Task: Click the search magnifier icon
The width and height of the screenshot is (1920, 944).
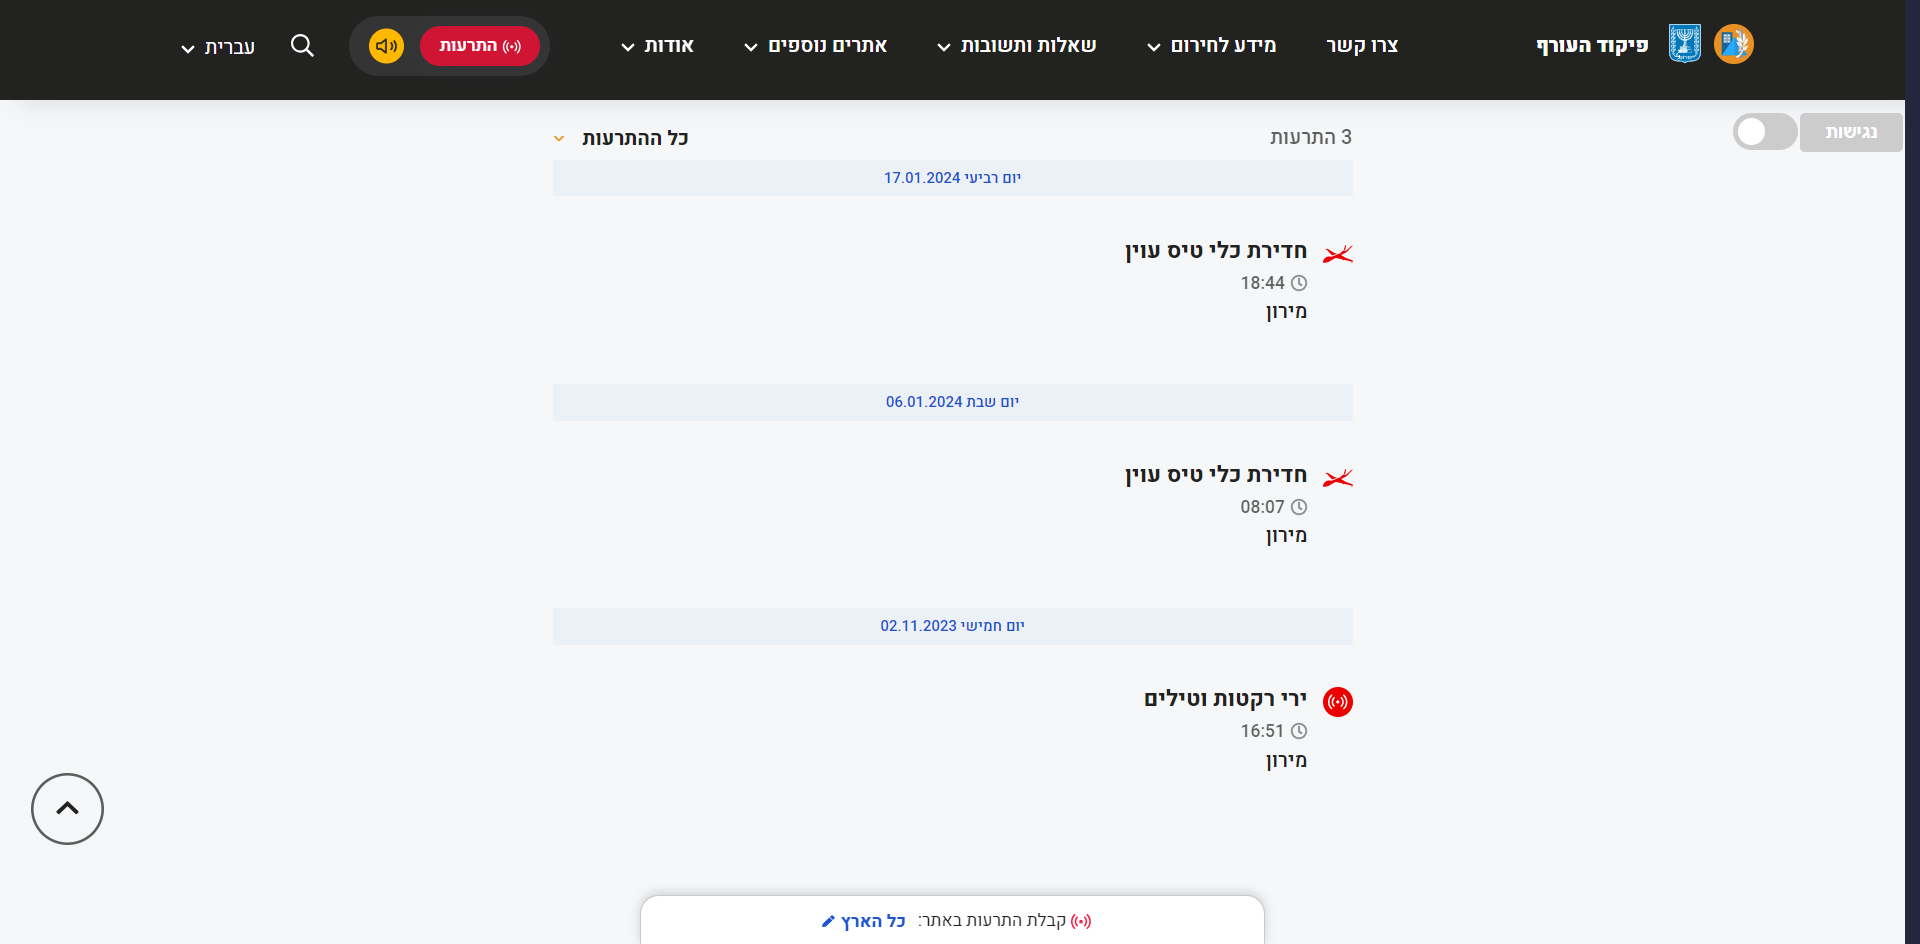Action: pyautogui.click(x=302, y=46)
